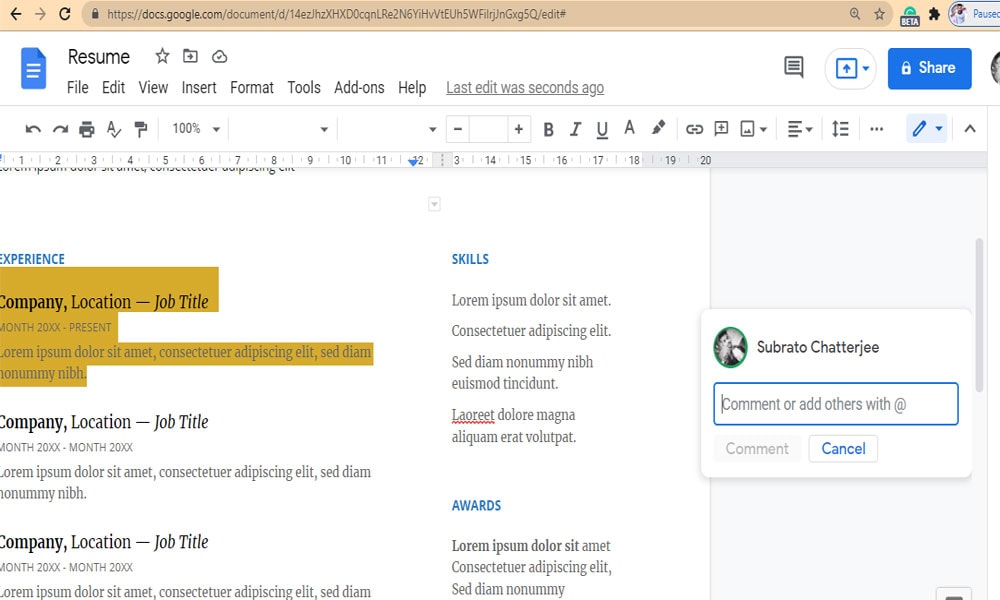Viewport: 1000px width, 600px height.
Task: Click the Insert link icon
Action: pos(694,129)
